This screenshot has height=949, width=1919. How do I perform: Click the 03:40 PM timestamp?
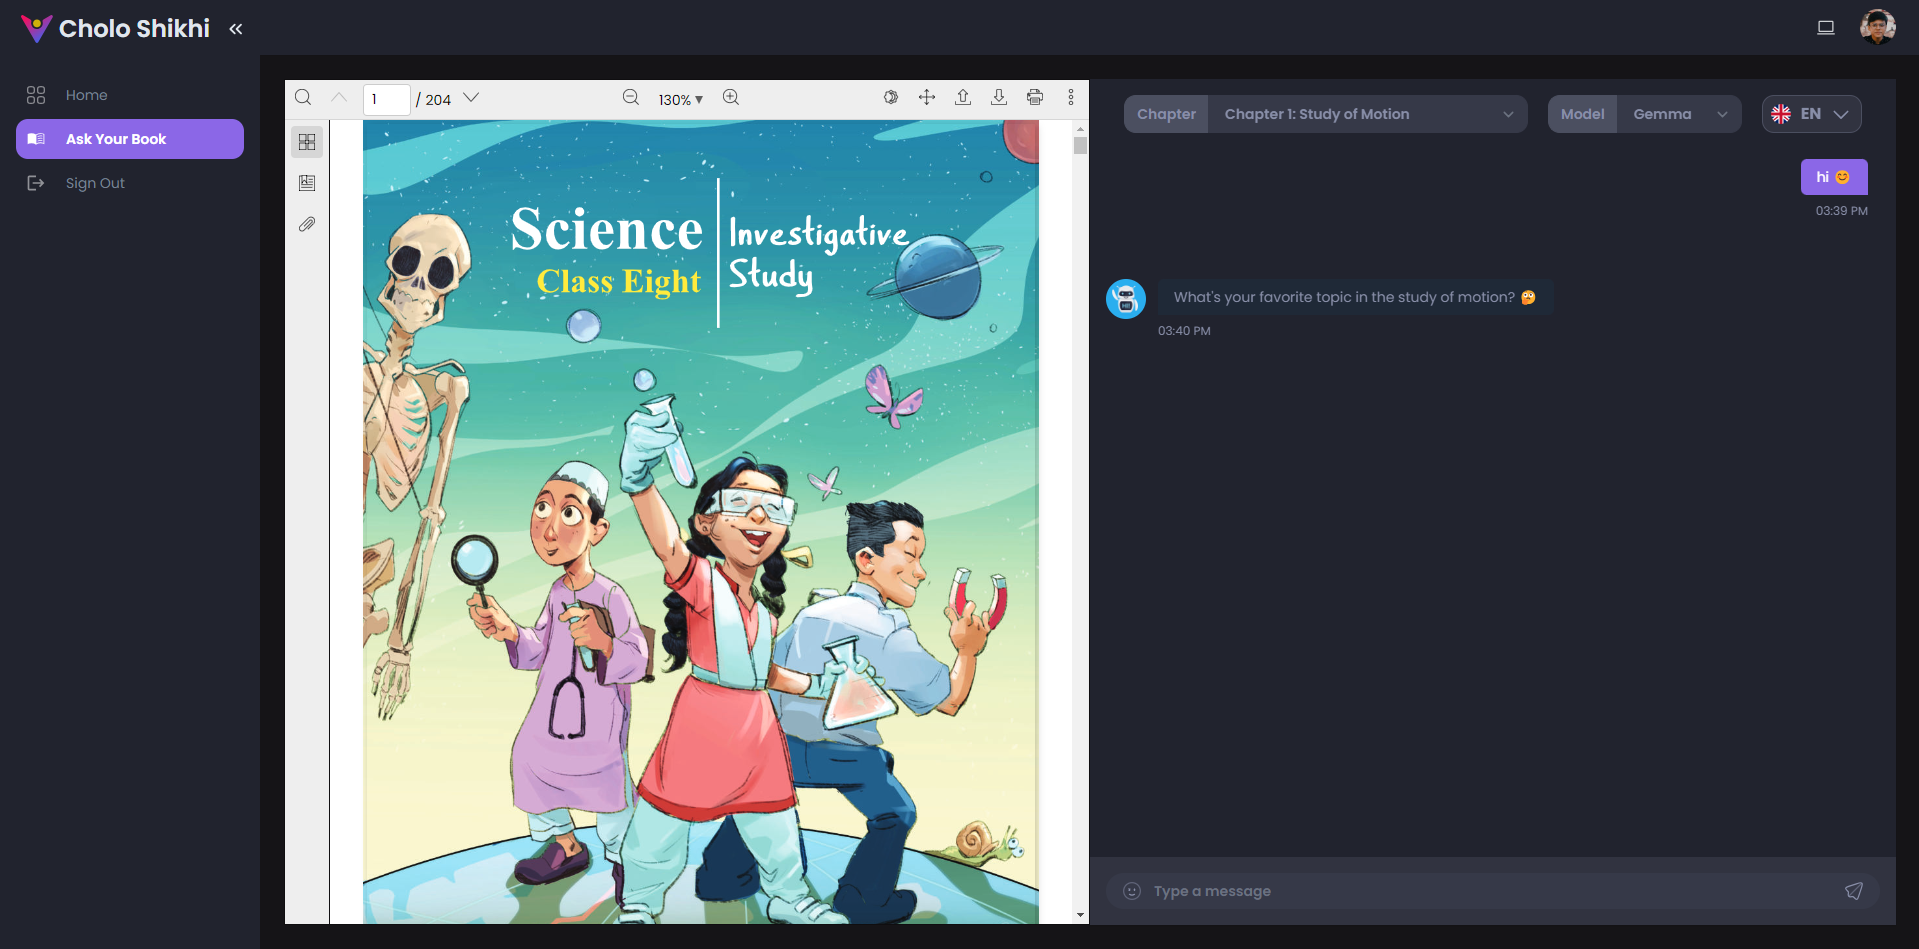[1184, 331]
